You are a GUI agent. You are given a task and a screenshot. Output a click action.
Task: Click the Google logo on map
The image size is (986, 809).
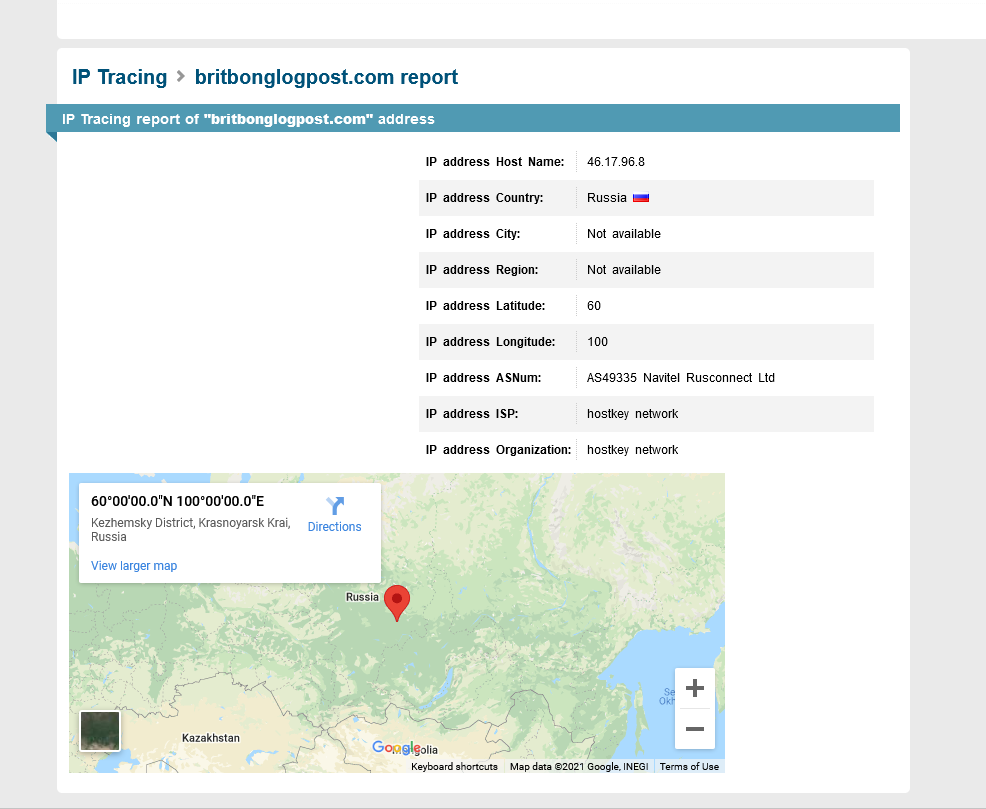tap(396, 747)
